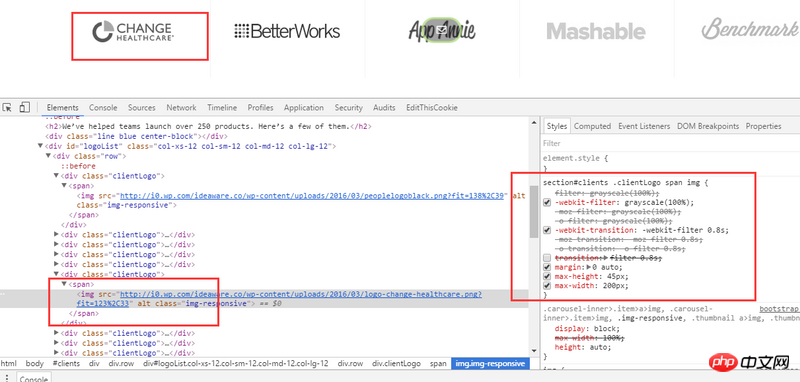Expand the transition shorthand triangle
800x382 pixels.
pos(606,258)
